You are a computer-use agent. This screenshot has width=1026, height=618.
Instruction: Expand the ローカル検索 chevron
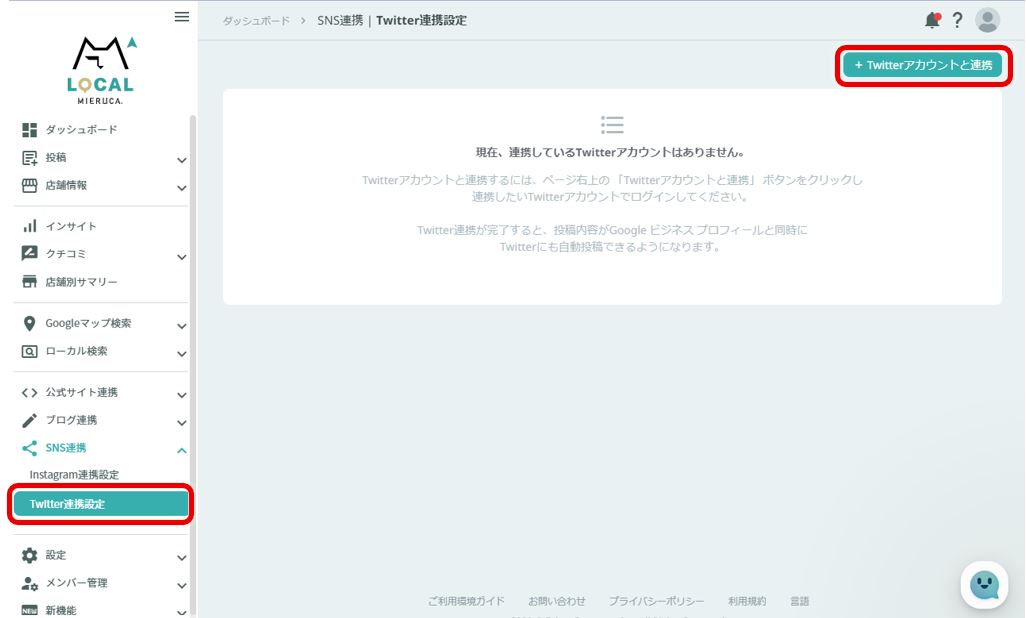[182, 354]
